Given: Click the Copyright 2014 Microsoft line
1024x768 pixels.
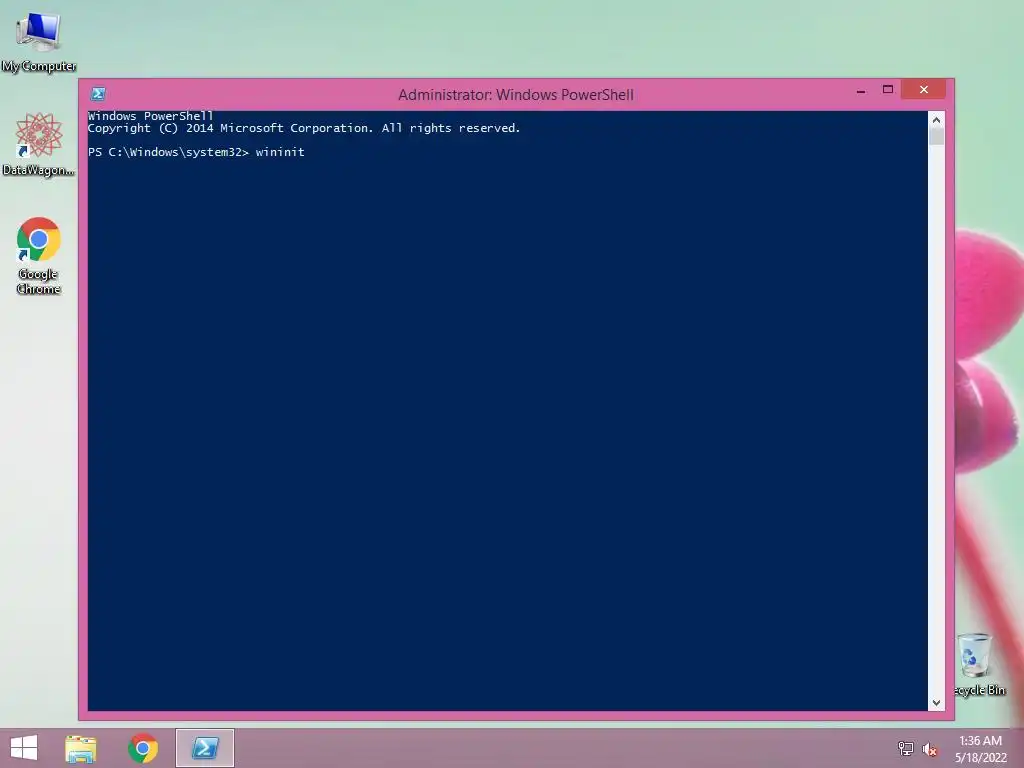Looking at the screenshot, I should 304,128.
